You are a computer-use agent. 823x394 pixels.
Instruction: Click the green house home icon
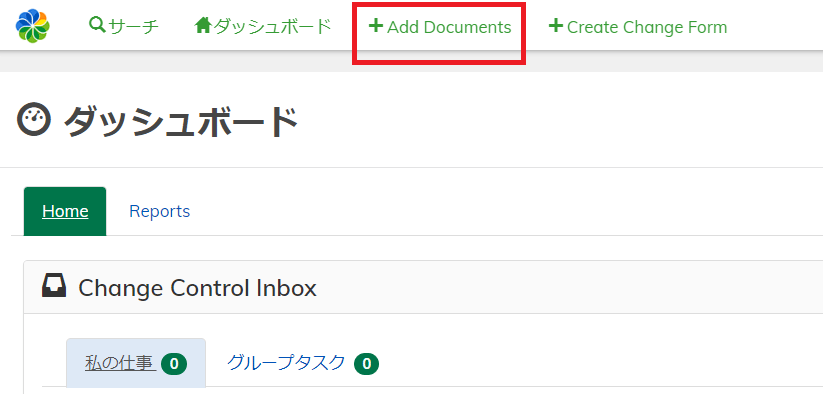[x=203, y=25]
